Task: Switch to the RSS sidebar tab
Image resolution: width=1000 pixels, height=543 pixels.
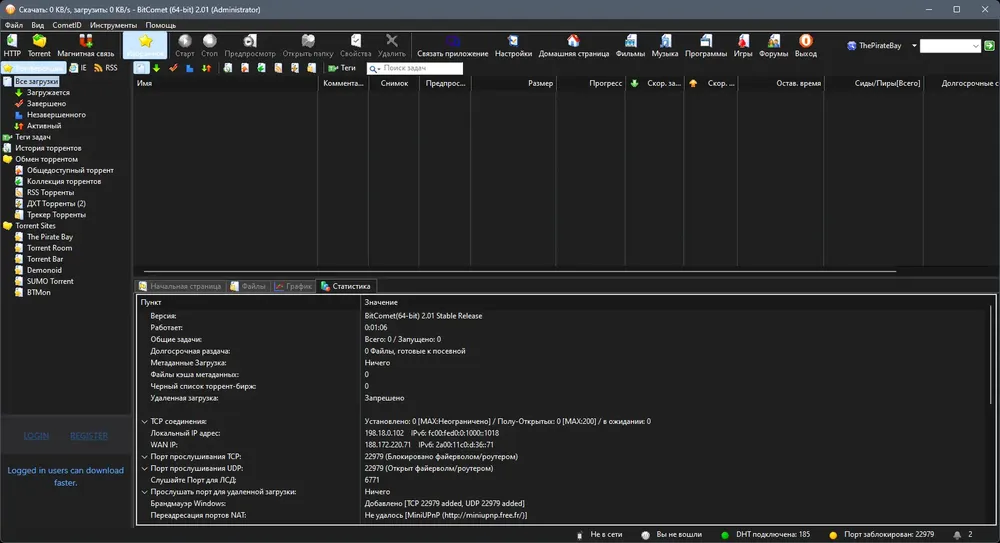Action: [106, 68]
